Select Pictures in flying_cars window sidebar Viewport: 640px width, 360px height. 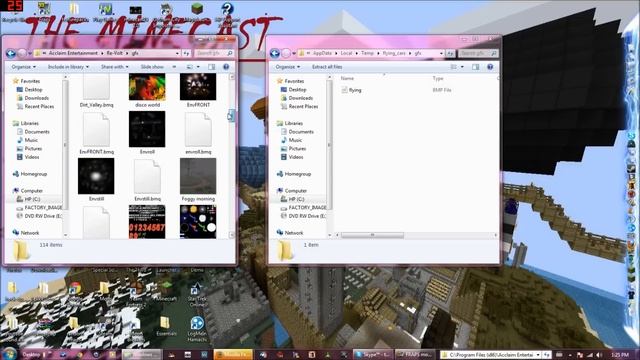click(x=293, y=149)
